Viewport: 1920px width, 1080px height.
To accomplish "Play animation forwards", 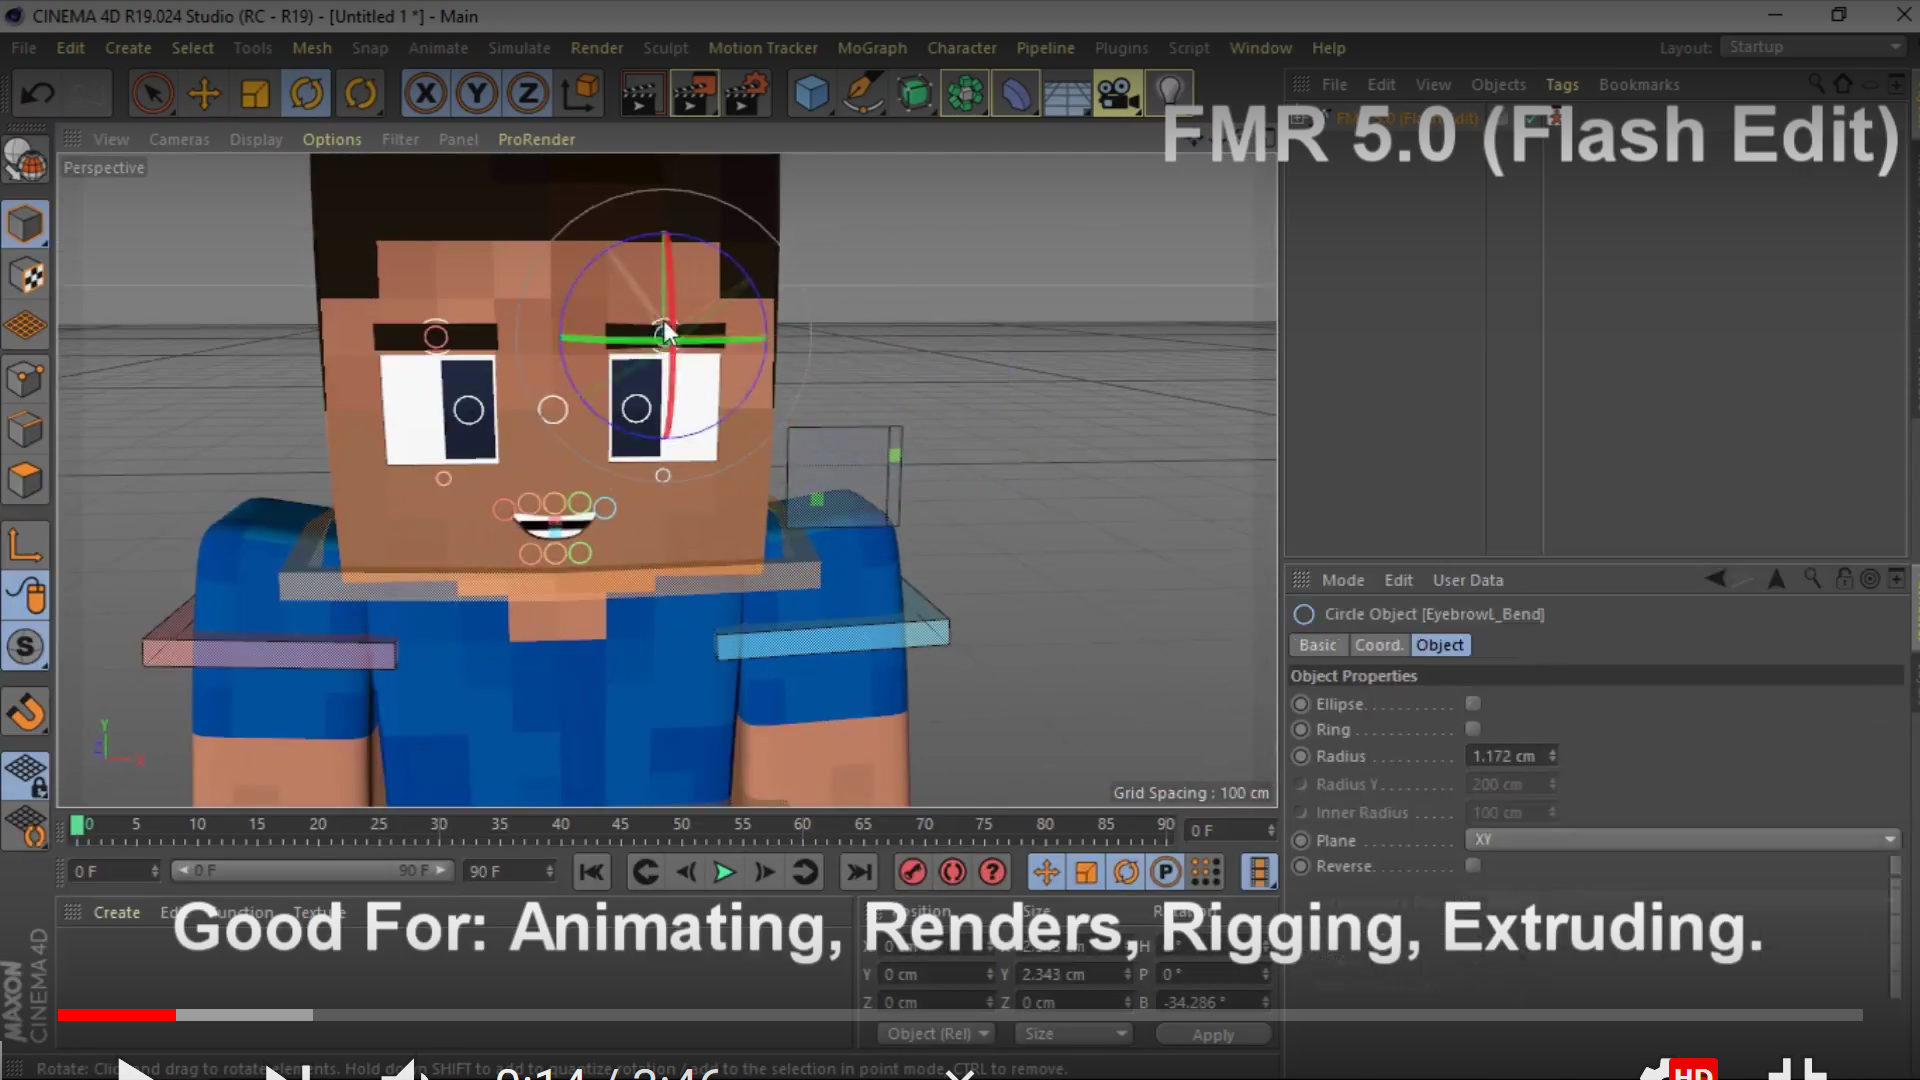I will point(724,873).
